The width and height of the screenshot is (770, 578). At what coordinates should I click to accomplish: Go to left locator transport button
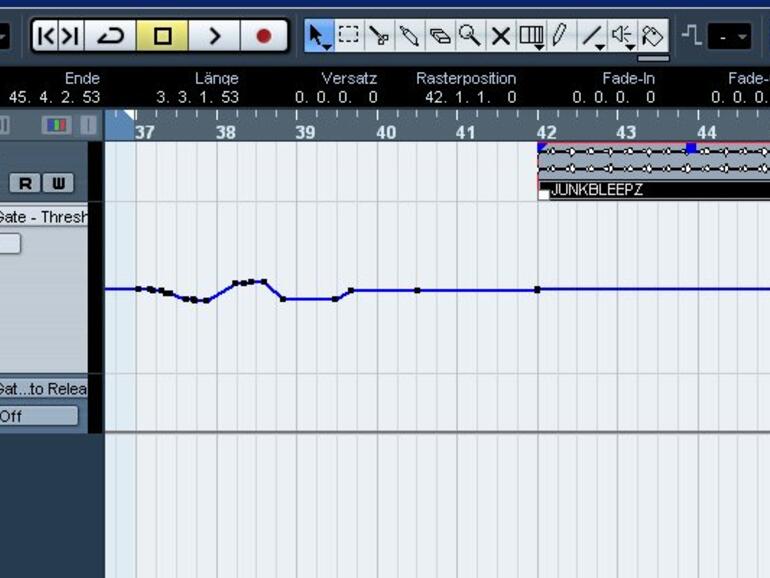coord(46,36)
